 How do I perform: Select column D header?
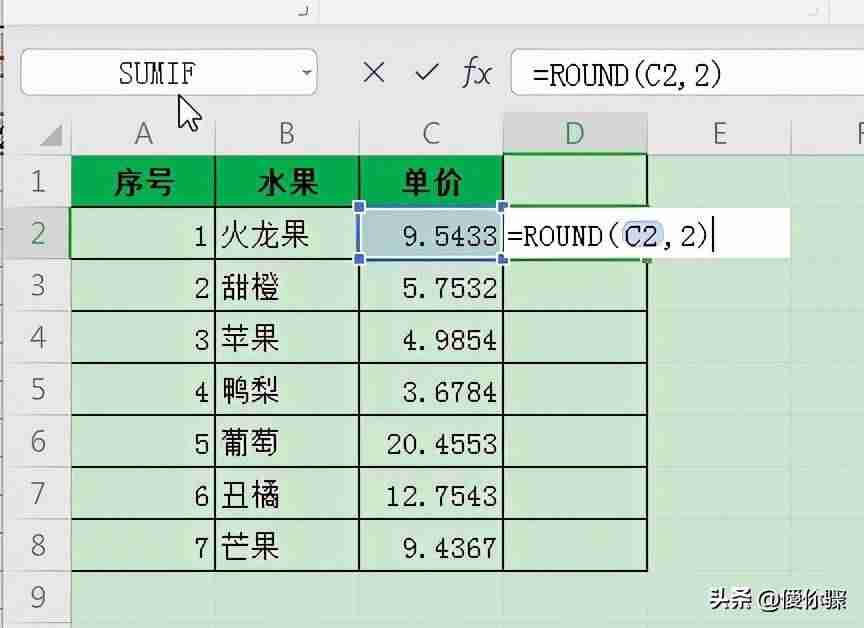(x=575, y=133)
